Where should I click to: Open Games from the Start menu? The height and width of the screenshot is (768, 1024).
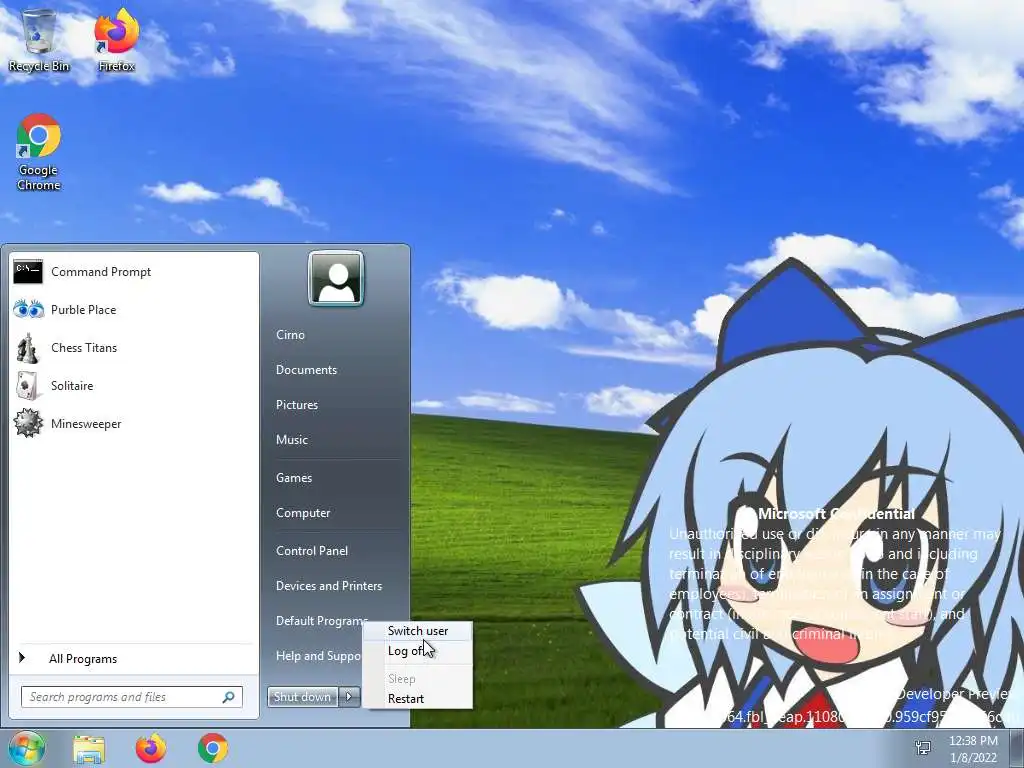(294, 477)
